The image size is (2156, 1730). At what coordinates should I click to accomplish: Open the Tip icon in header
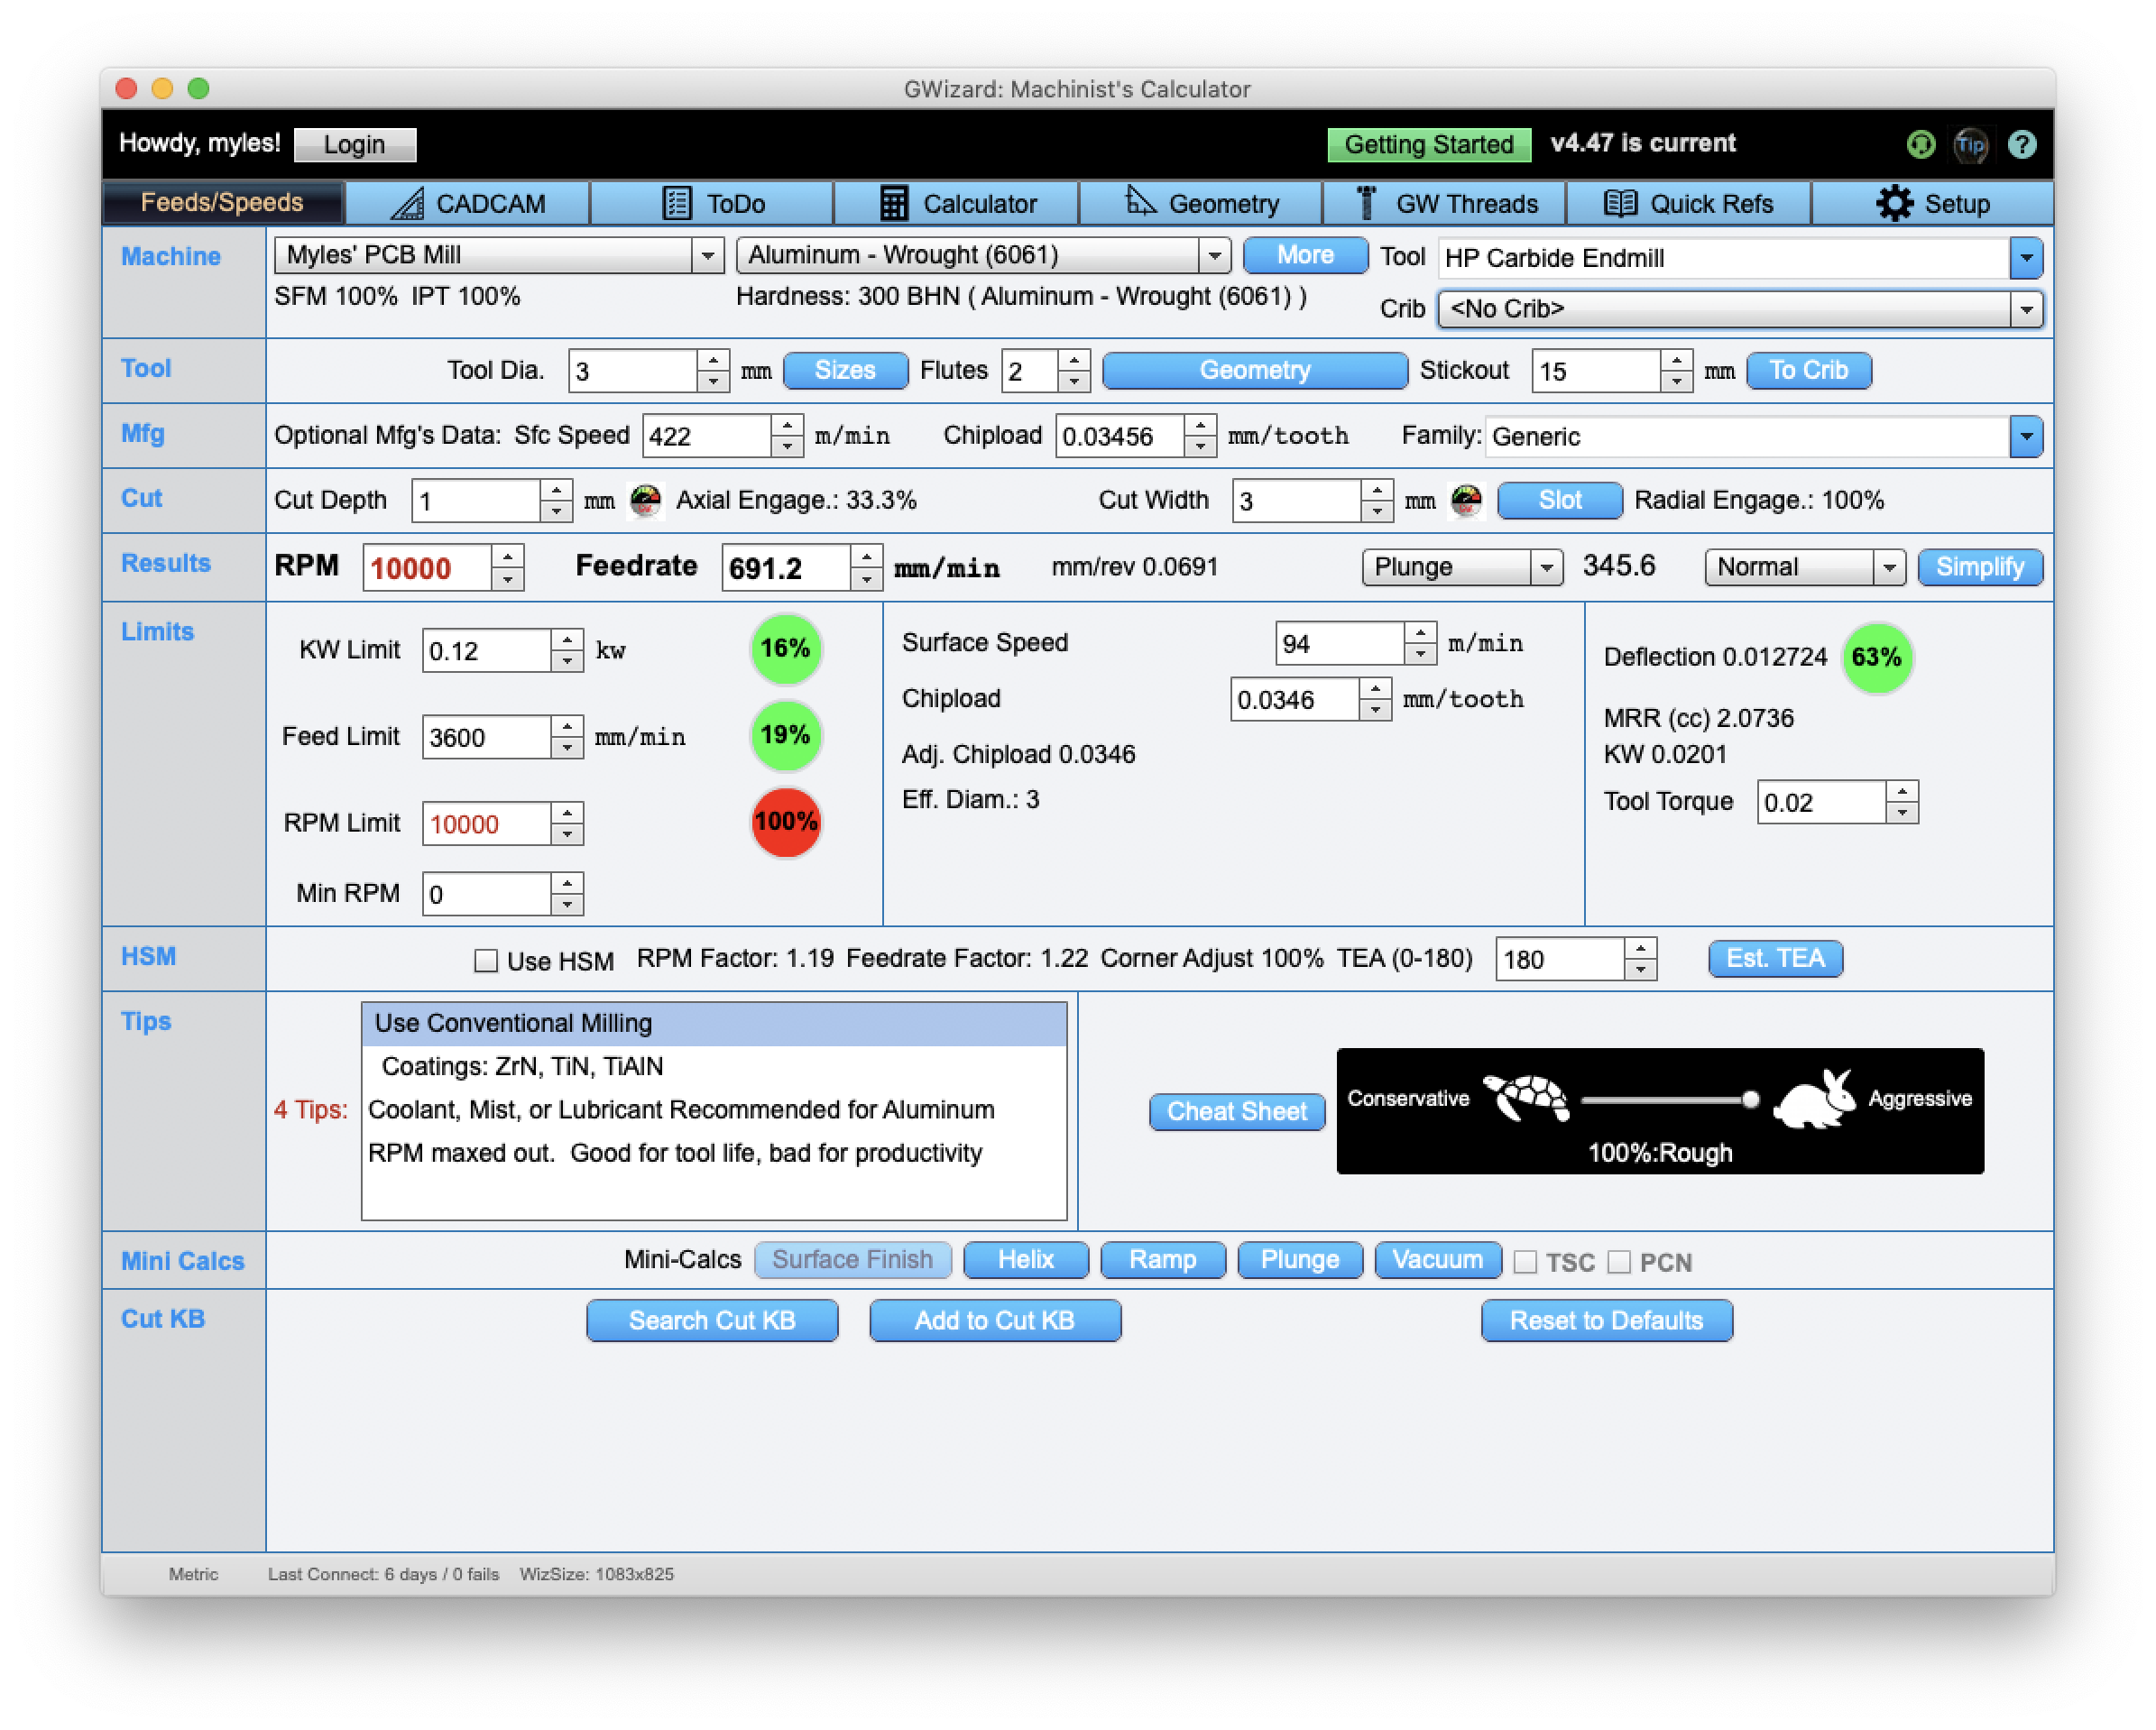coord(1970,145)
